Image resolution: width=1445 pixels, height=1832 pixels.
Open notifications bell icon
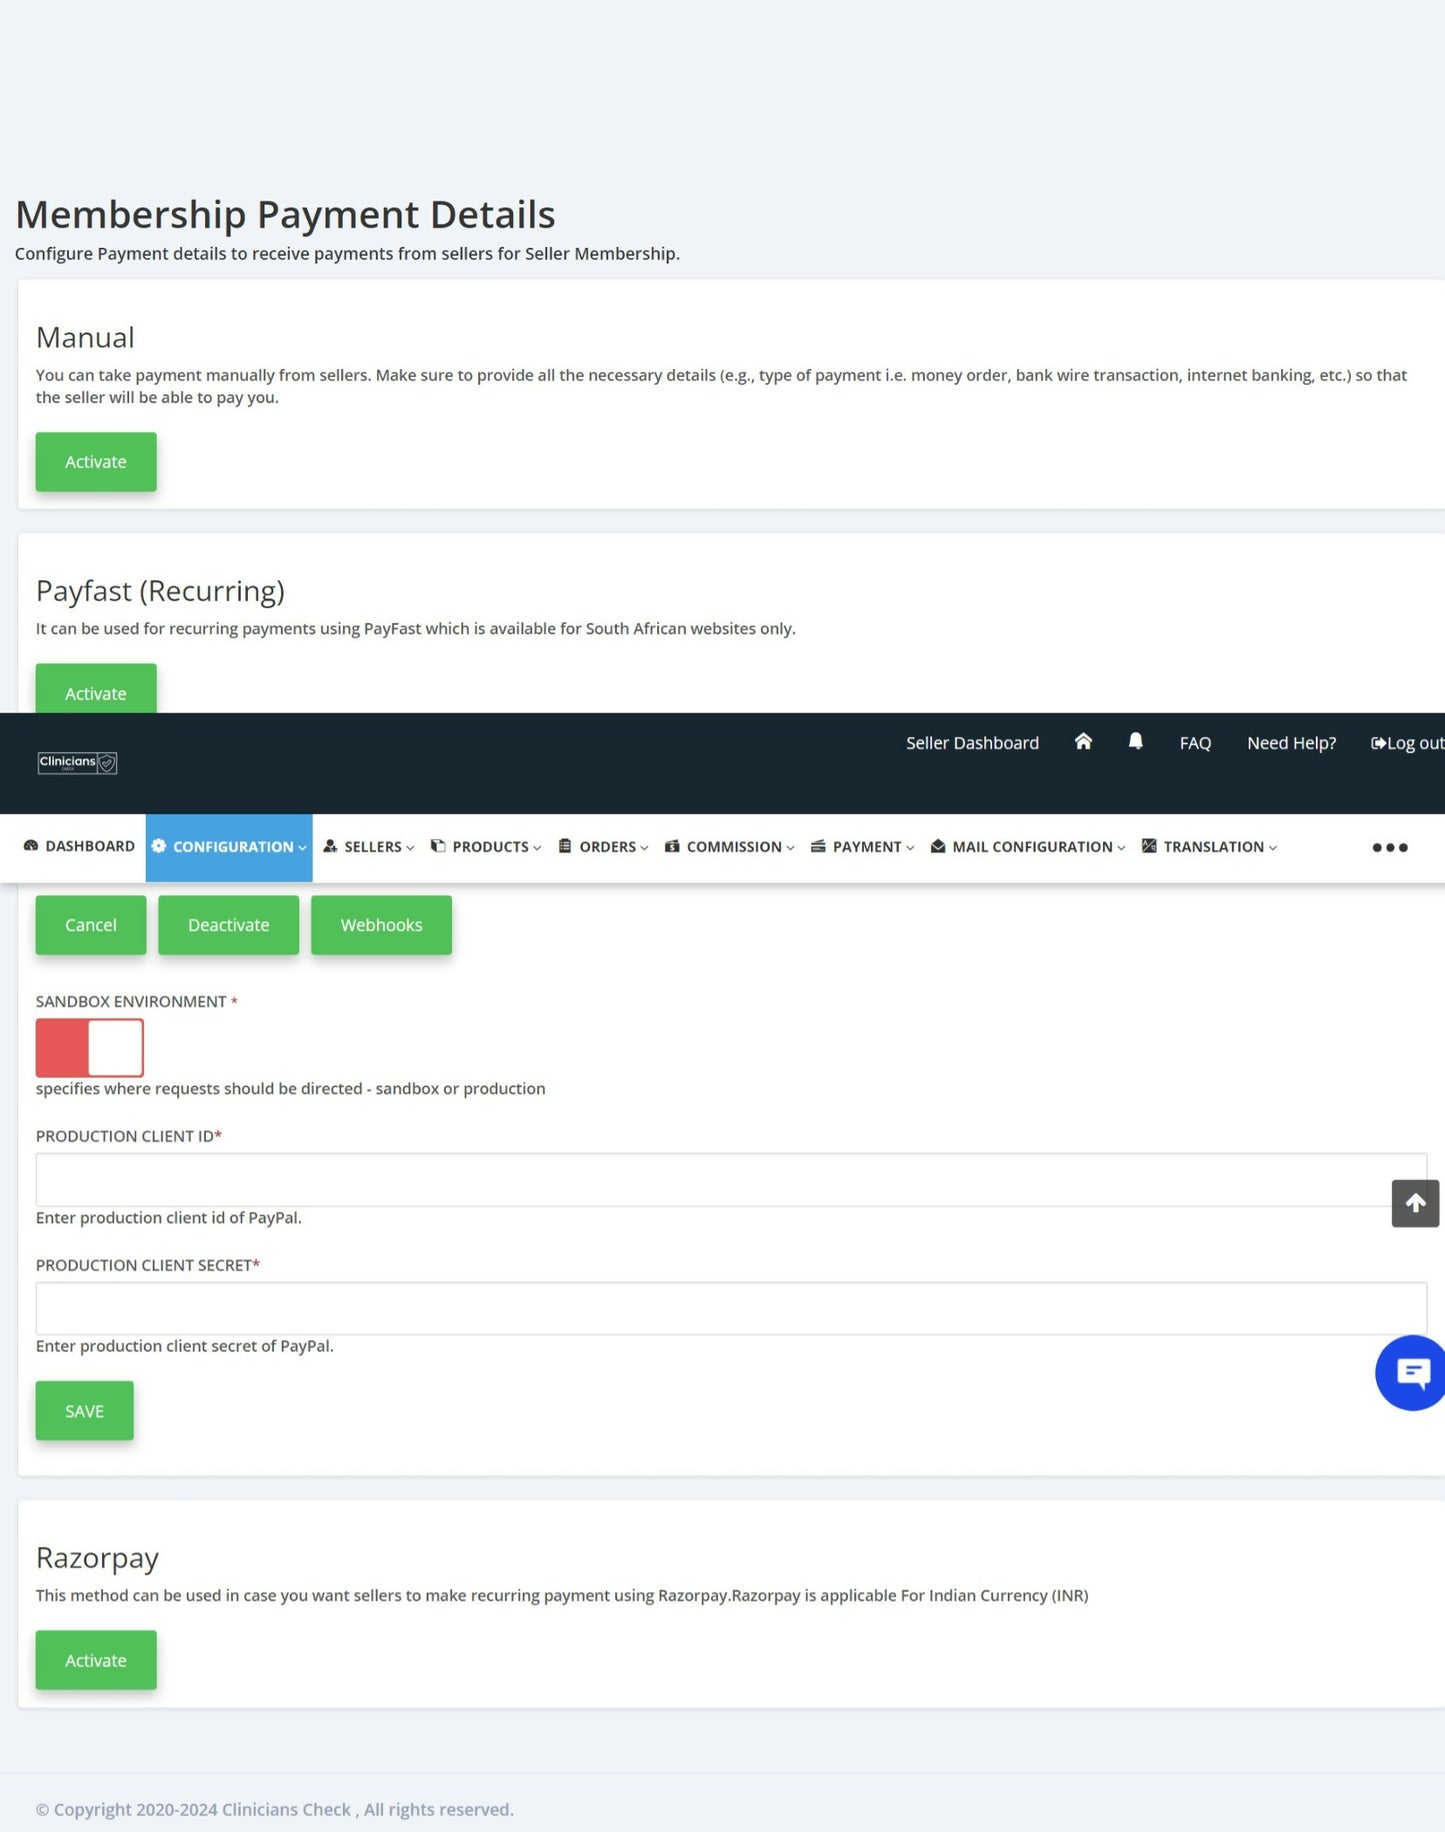pos(1135,742)
